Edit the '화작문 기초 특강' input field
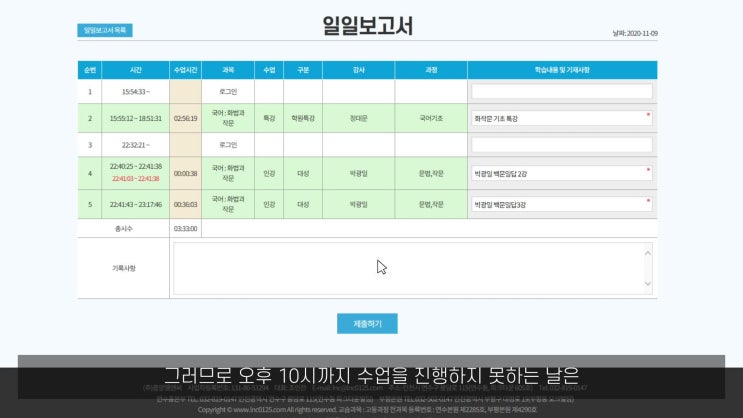This screenshot has width=743, height=418. (562, 118)
